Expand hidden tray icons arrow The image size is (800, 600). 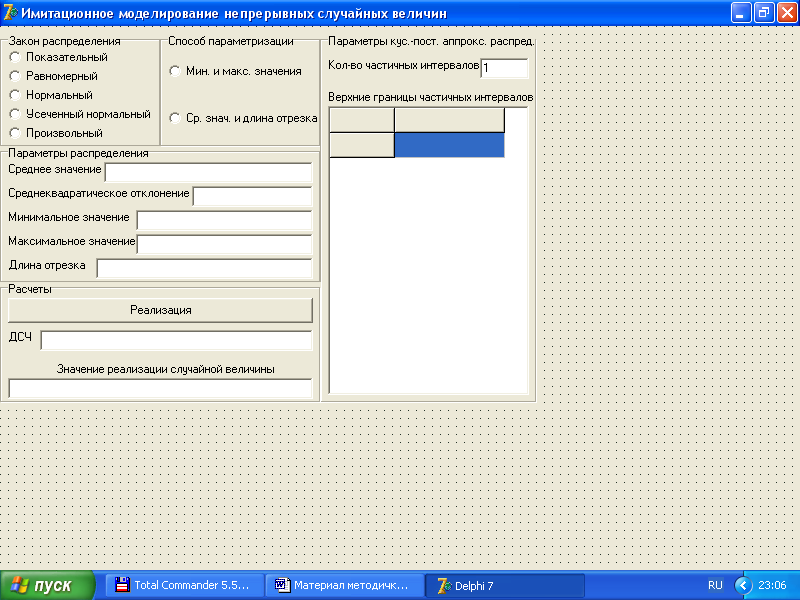(x=743, y=585)
